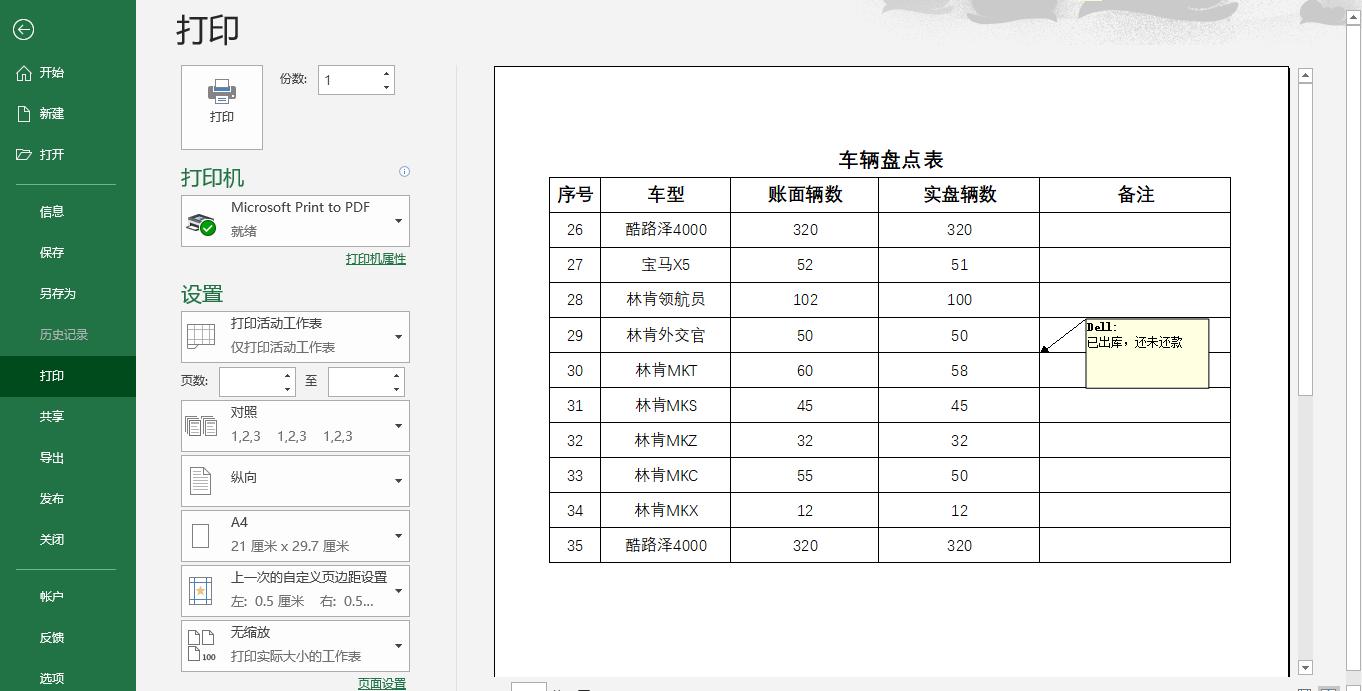Click the custom margins 页边距 icon

pos(201,590)
